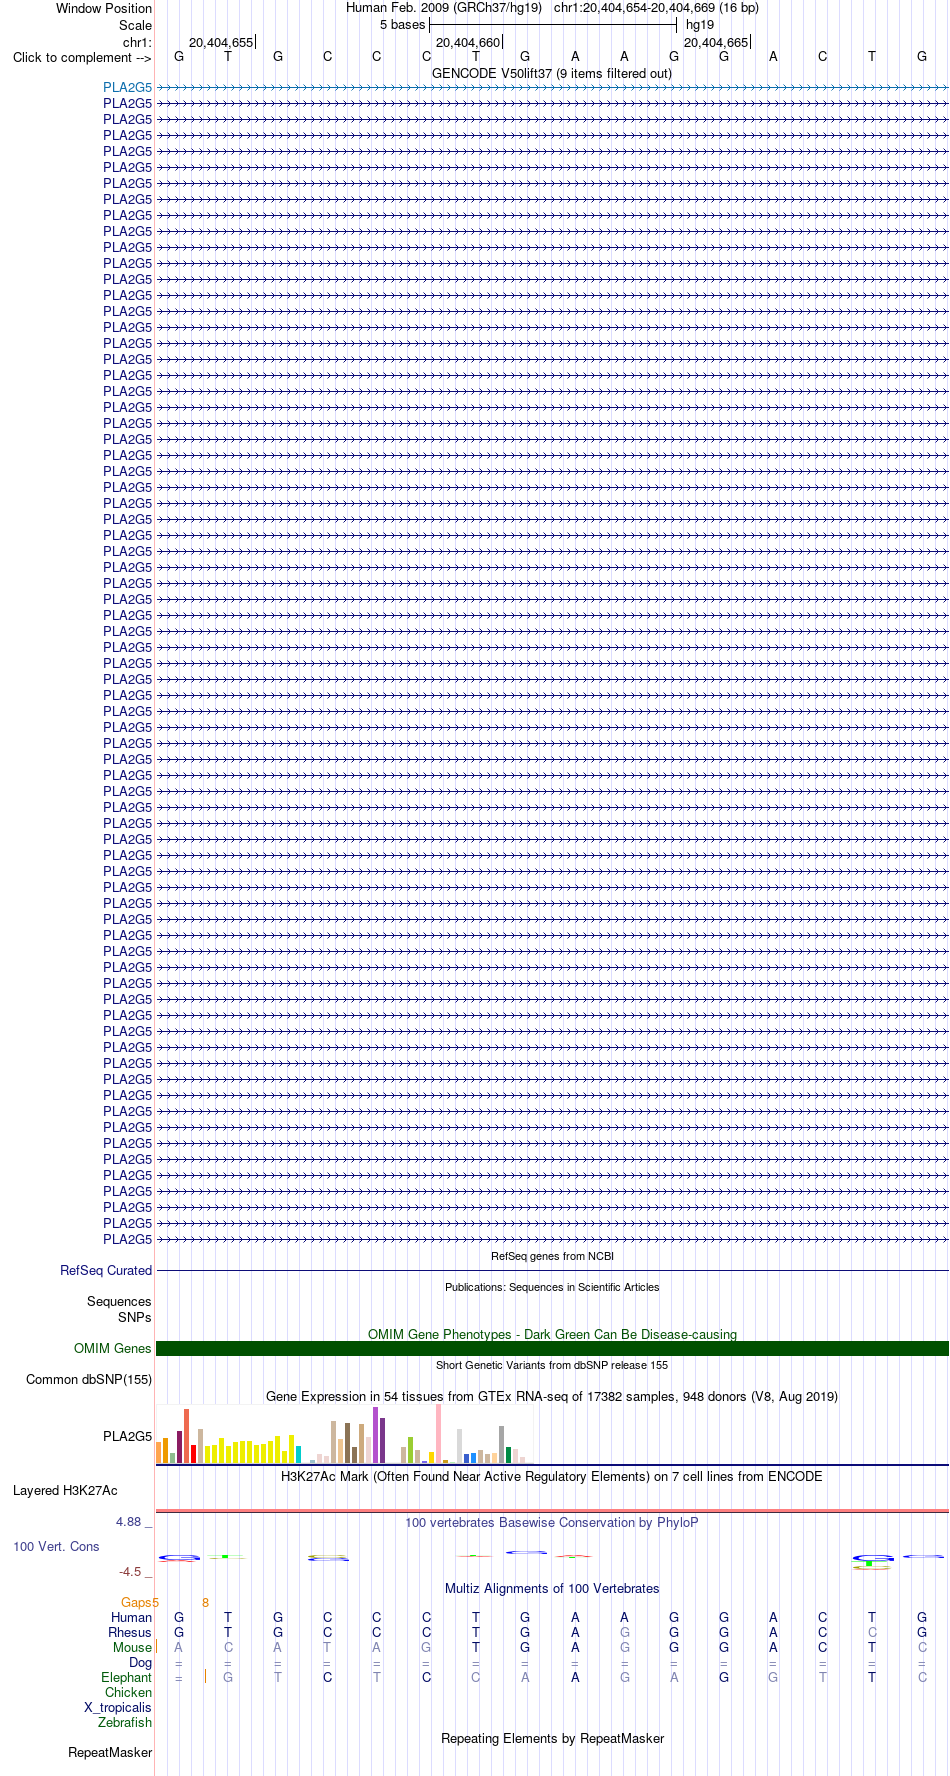950x1776 pixels.
Task: Click the light-blue PLA2G5 label at top of GENCODE
Action: [127, 87]
